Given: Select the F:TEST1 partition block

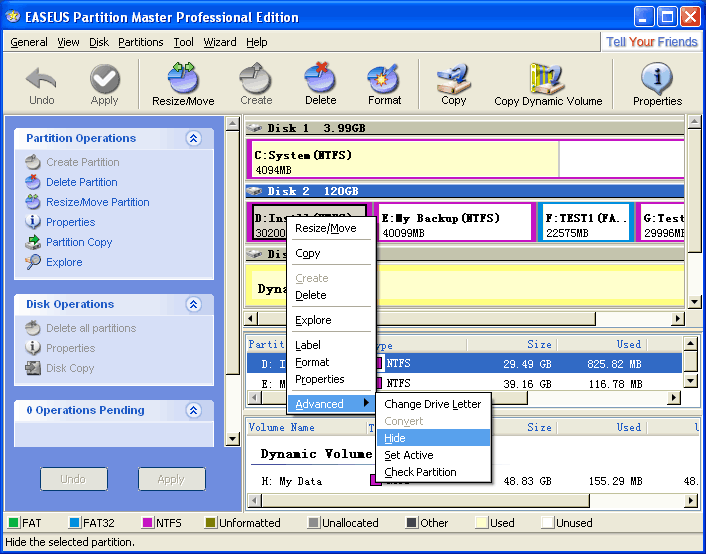Looking at the screenshot, I should coord(586,222).
